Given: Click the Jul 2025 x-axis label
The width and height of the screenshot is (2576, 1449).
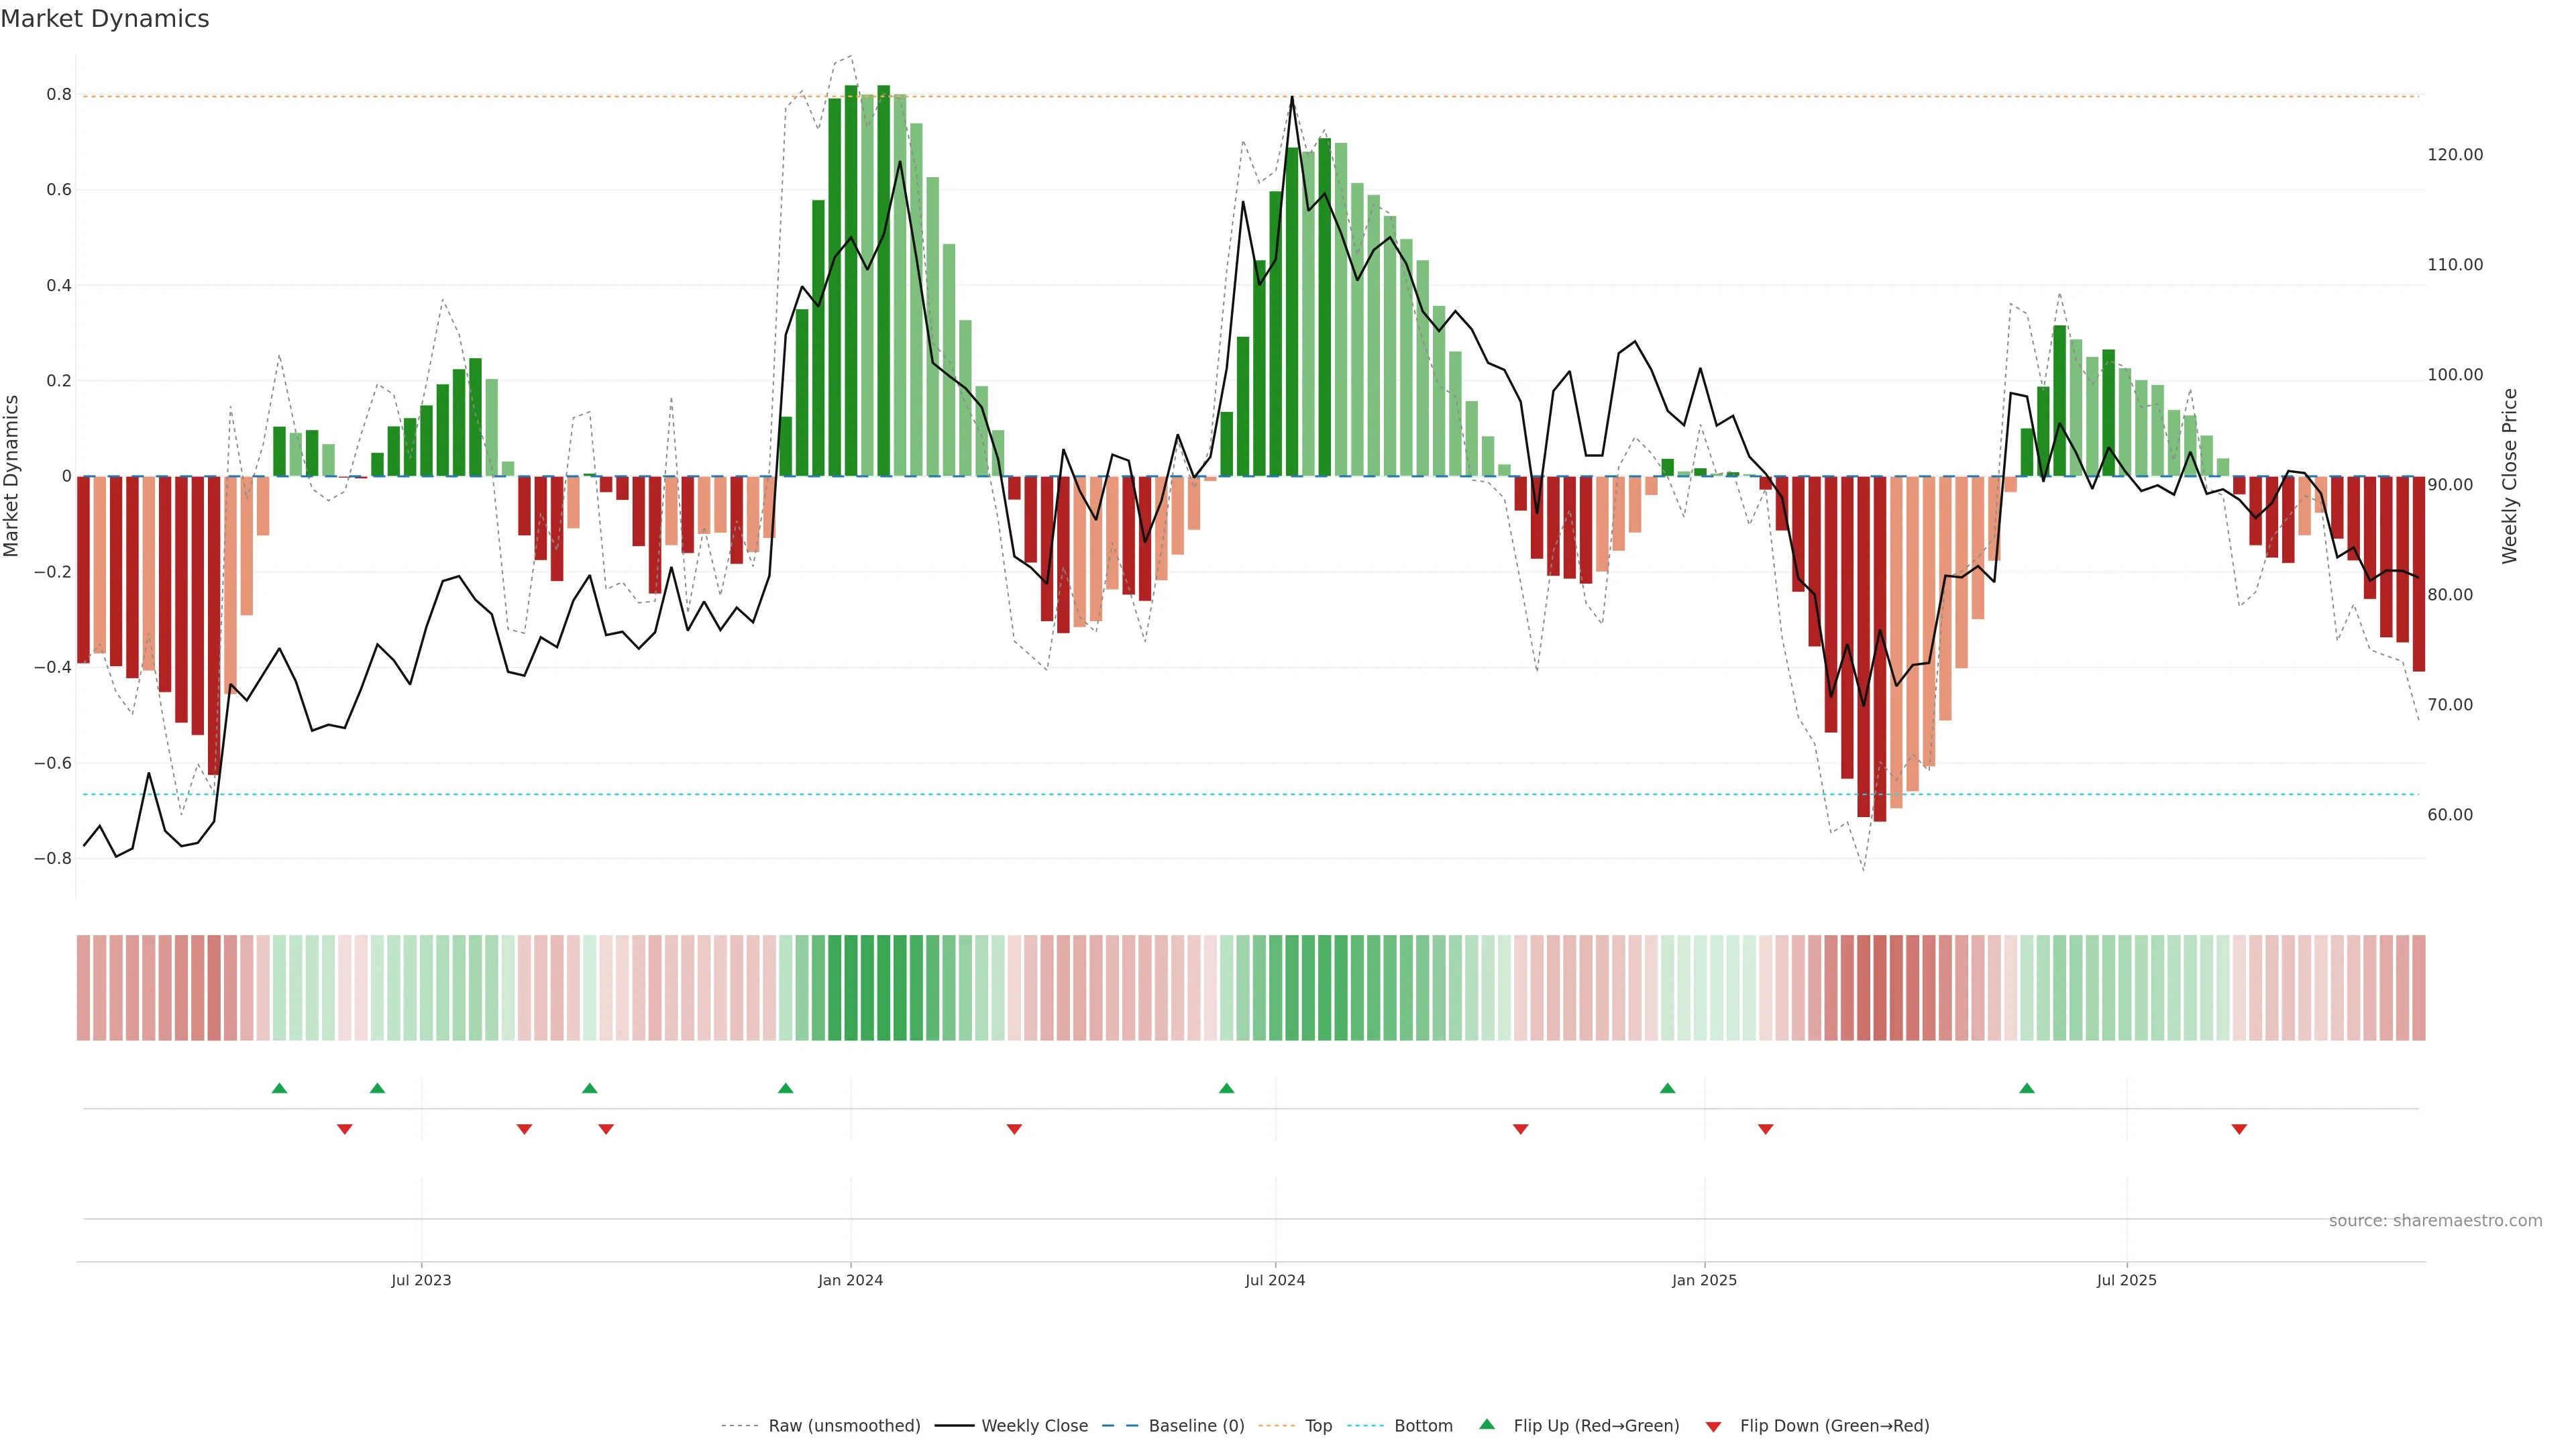Looking at the screenshot, I should (x=2126, y=1280).
